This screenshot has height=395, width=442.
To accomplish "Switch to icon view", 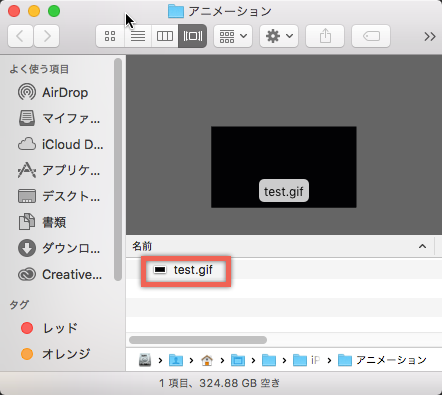I will click(x=110, y=36).
